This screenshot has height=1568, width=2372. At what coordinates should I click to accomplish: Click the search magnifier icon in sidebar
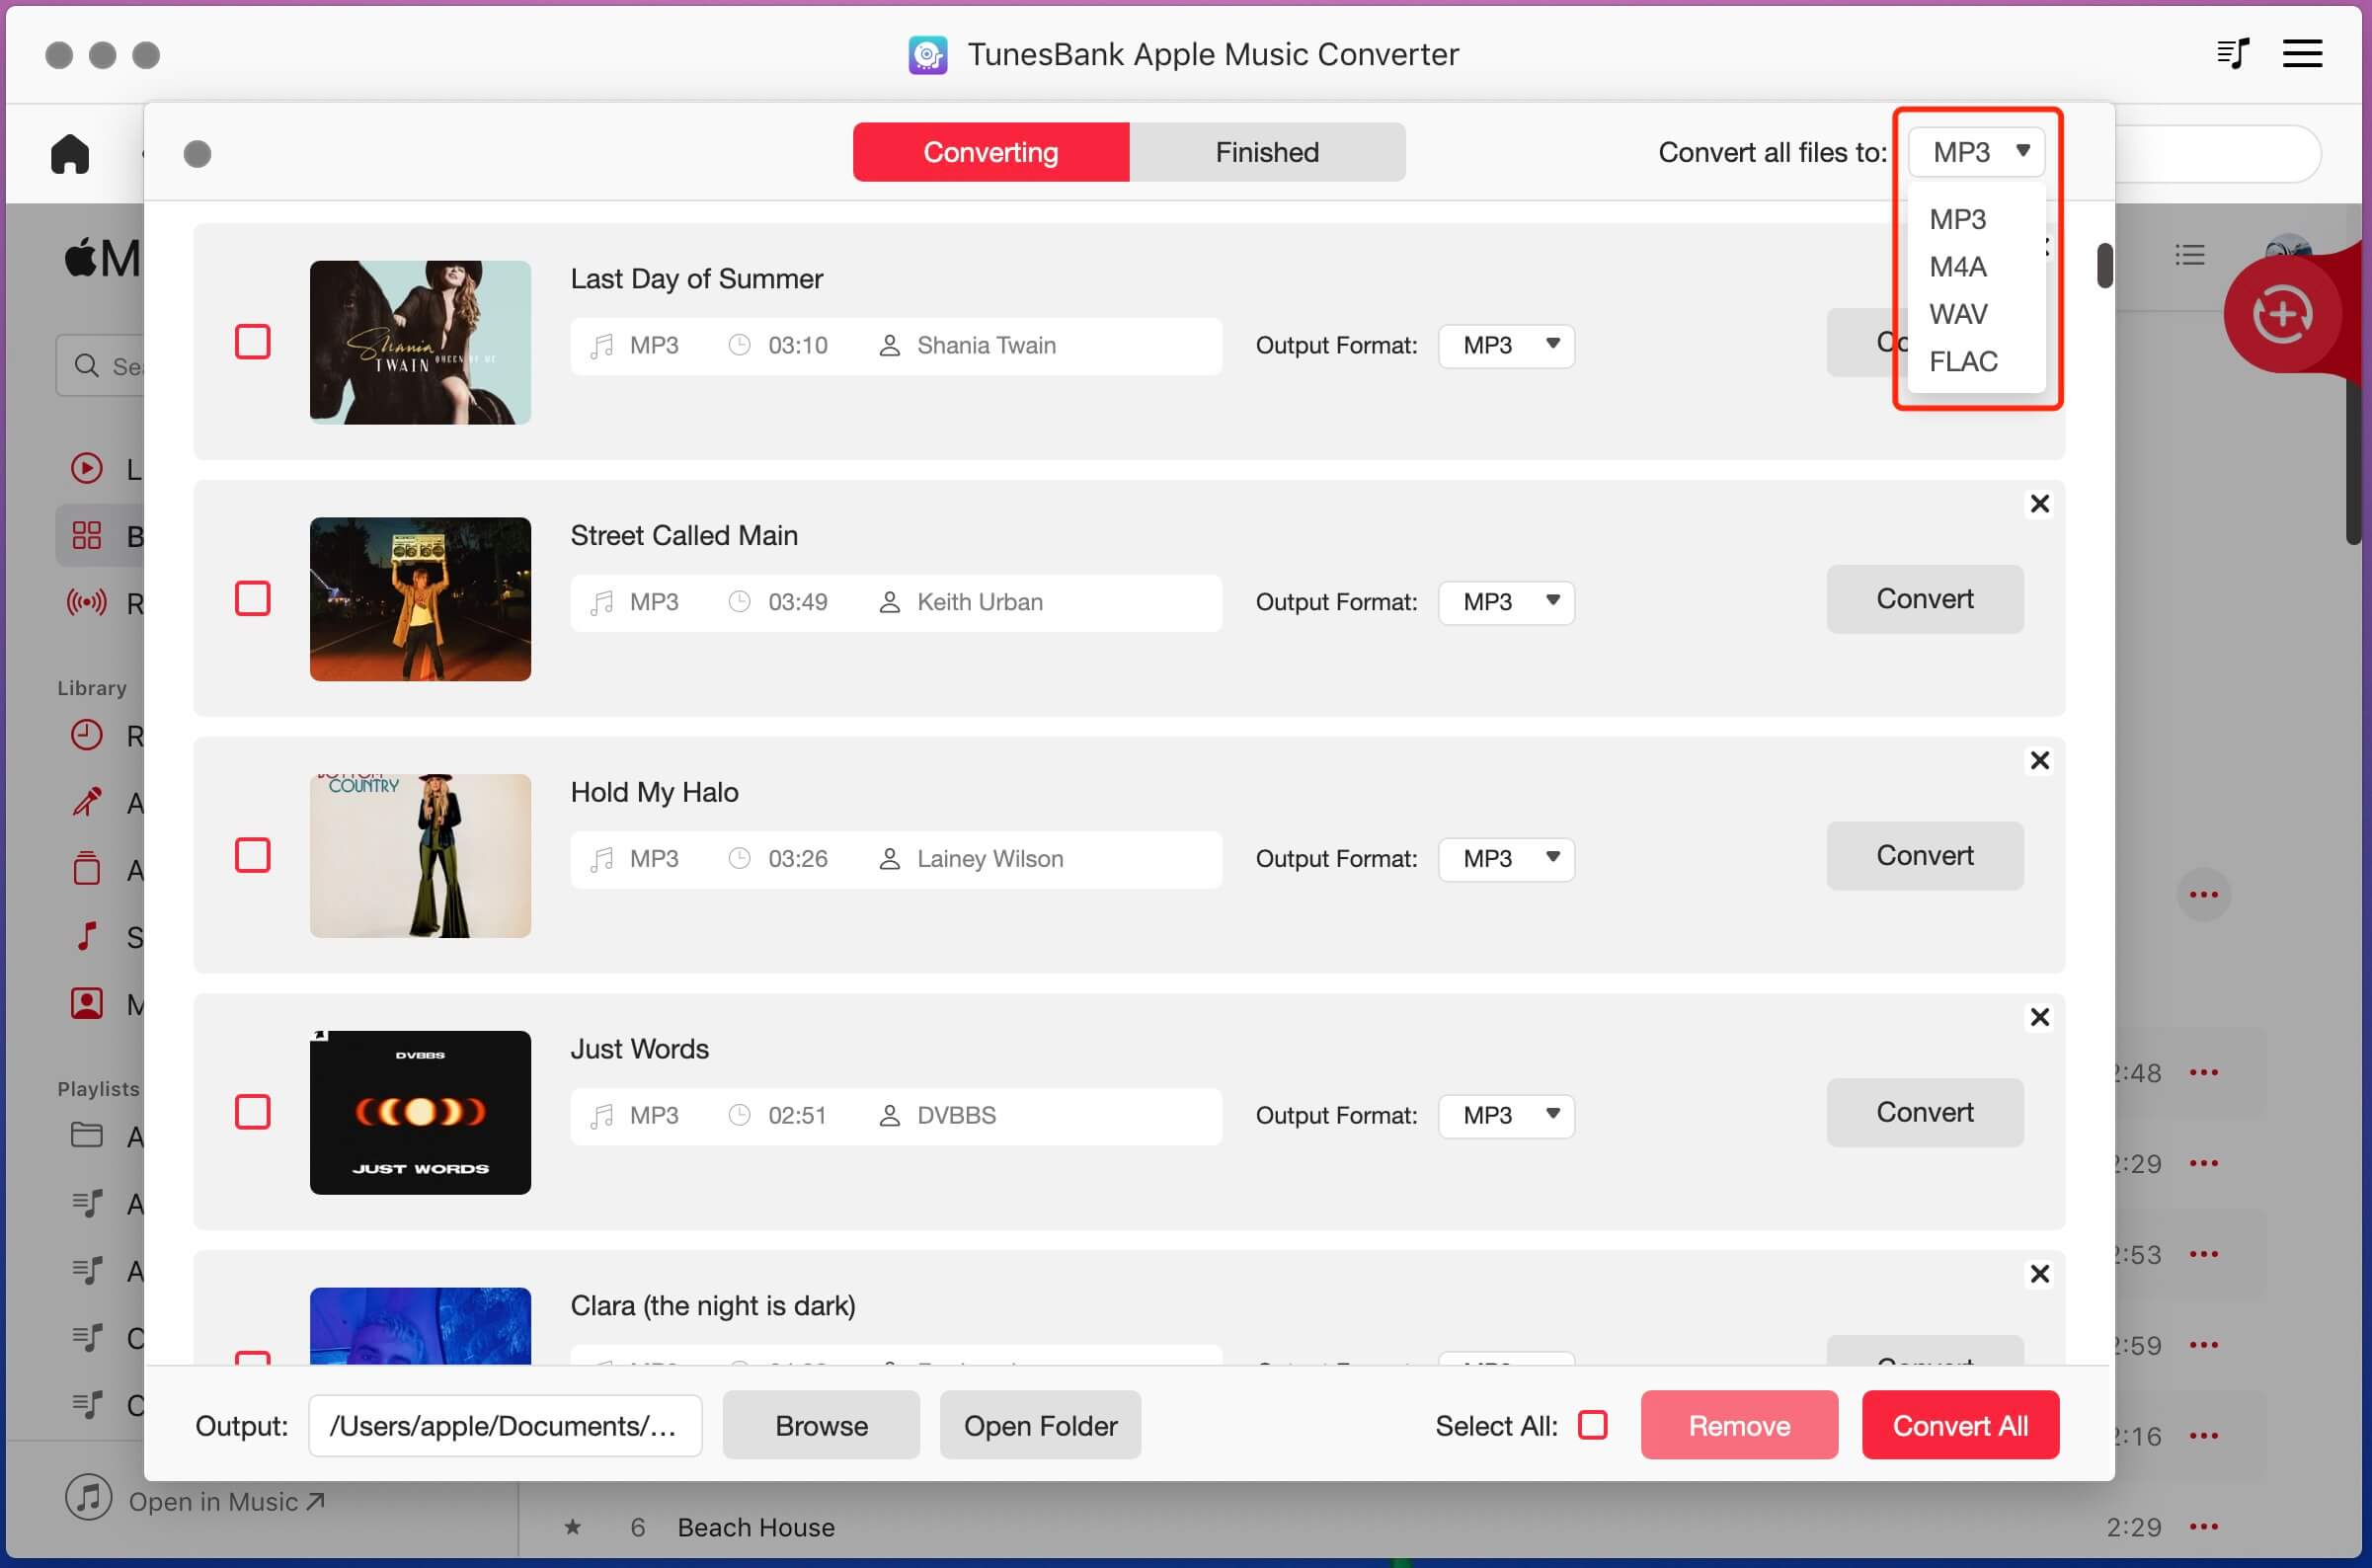click(87, 366)
